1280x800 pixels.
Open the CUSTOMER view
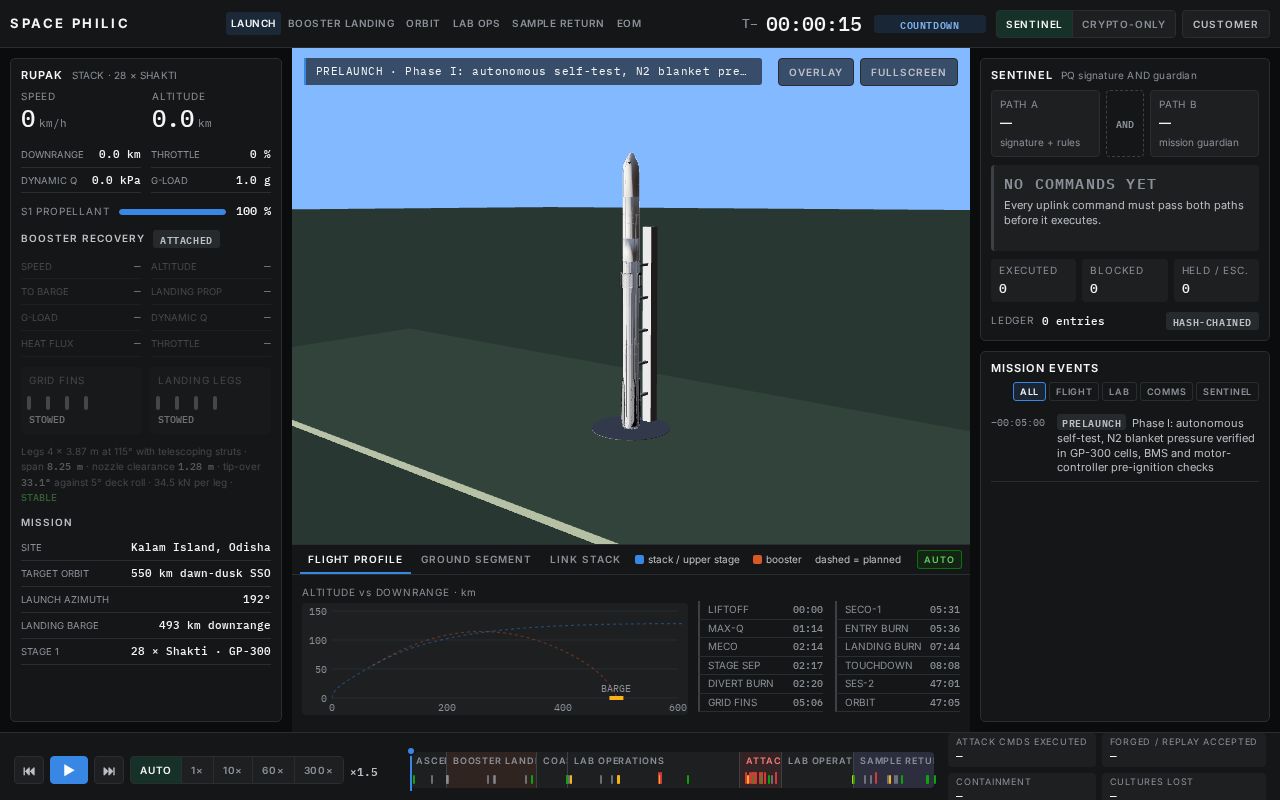tap(1225, 24)
